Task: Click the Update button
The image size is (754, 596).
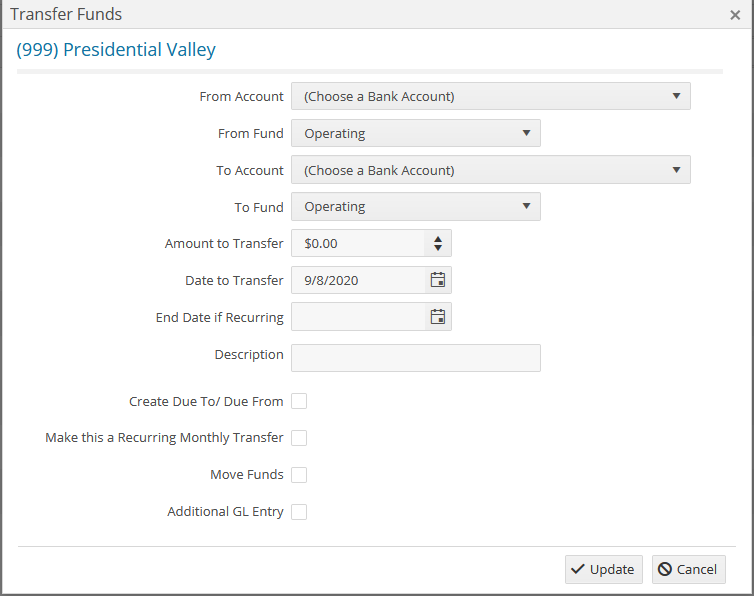Action: 603,569
